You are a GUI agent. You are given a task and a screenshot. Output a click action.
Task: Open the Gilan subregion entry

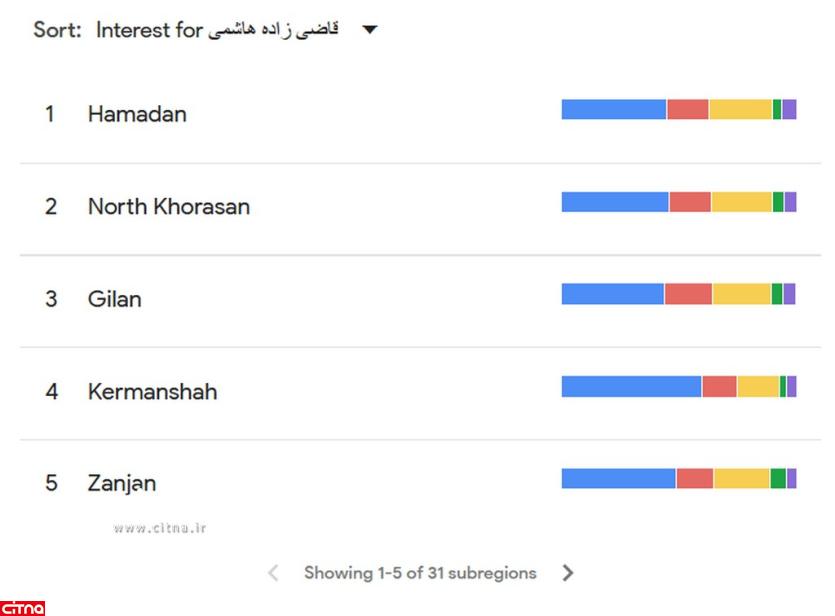(114, 299)
